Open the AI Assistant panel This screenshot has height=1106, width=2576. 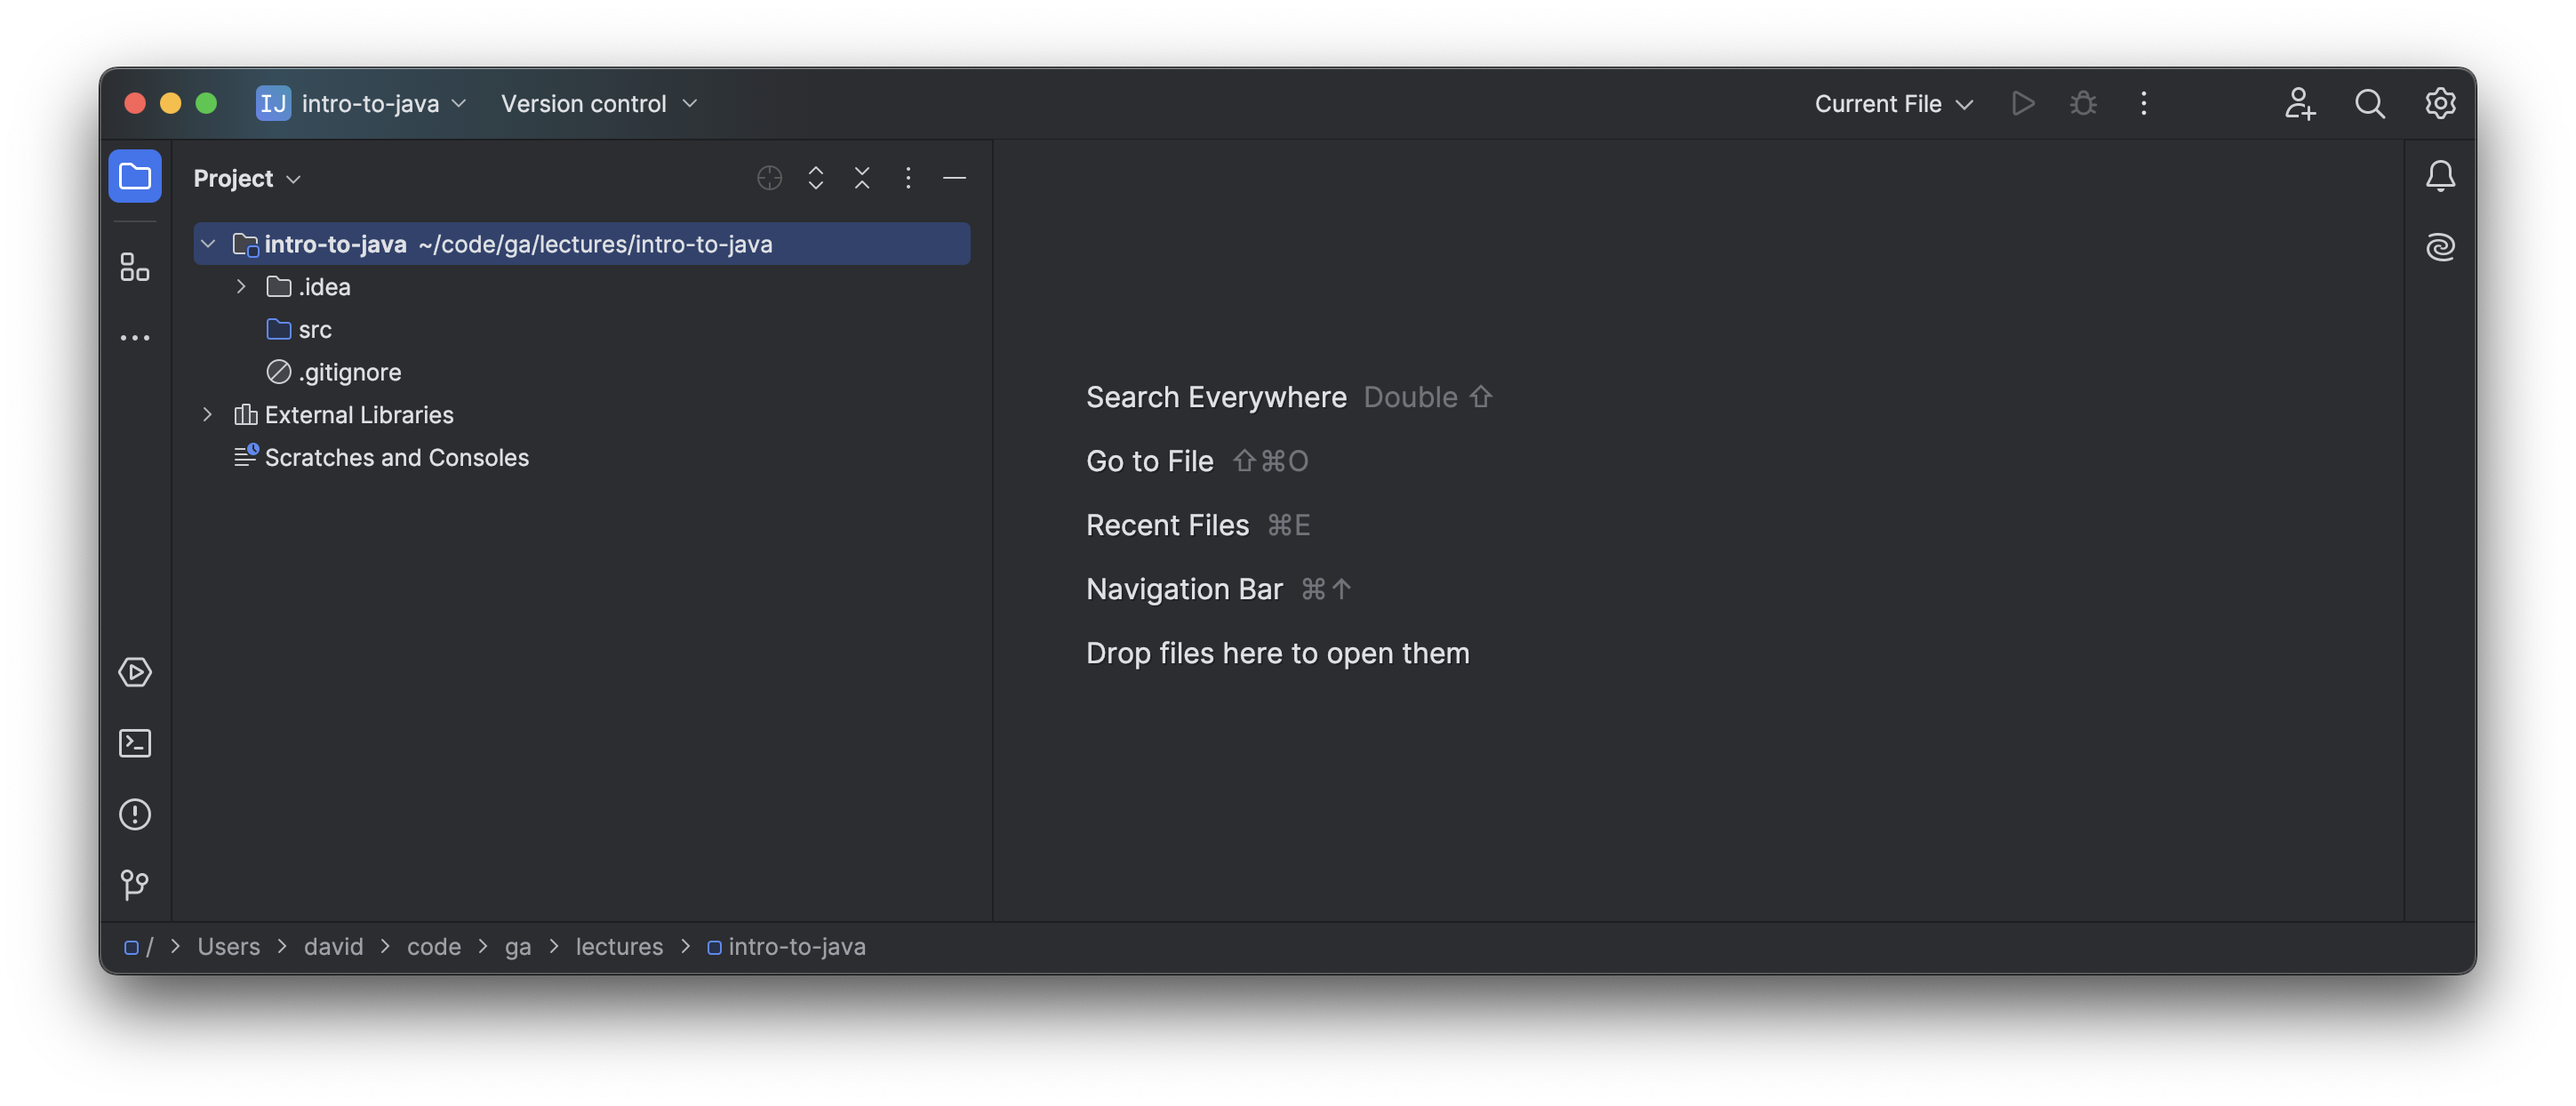[2440, 246]
